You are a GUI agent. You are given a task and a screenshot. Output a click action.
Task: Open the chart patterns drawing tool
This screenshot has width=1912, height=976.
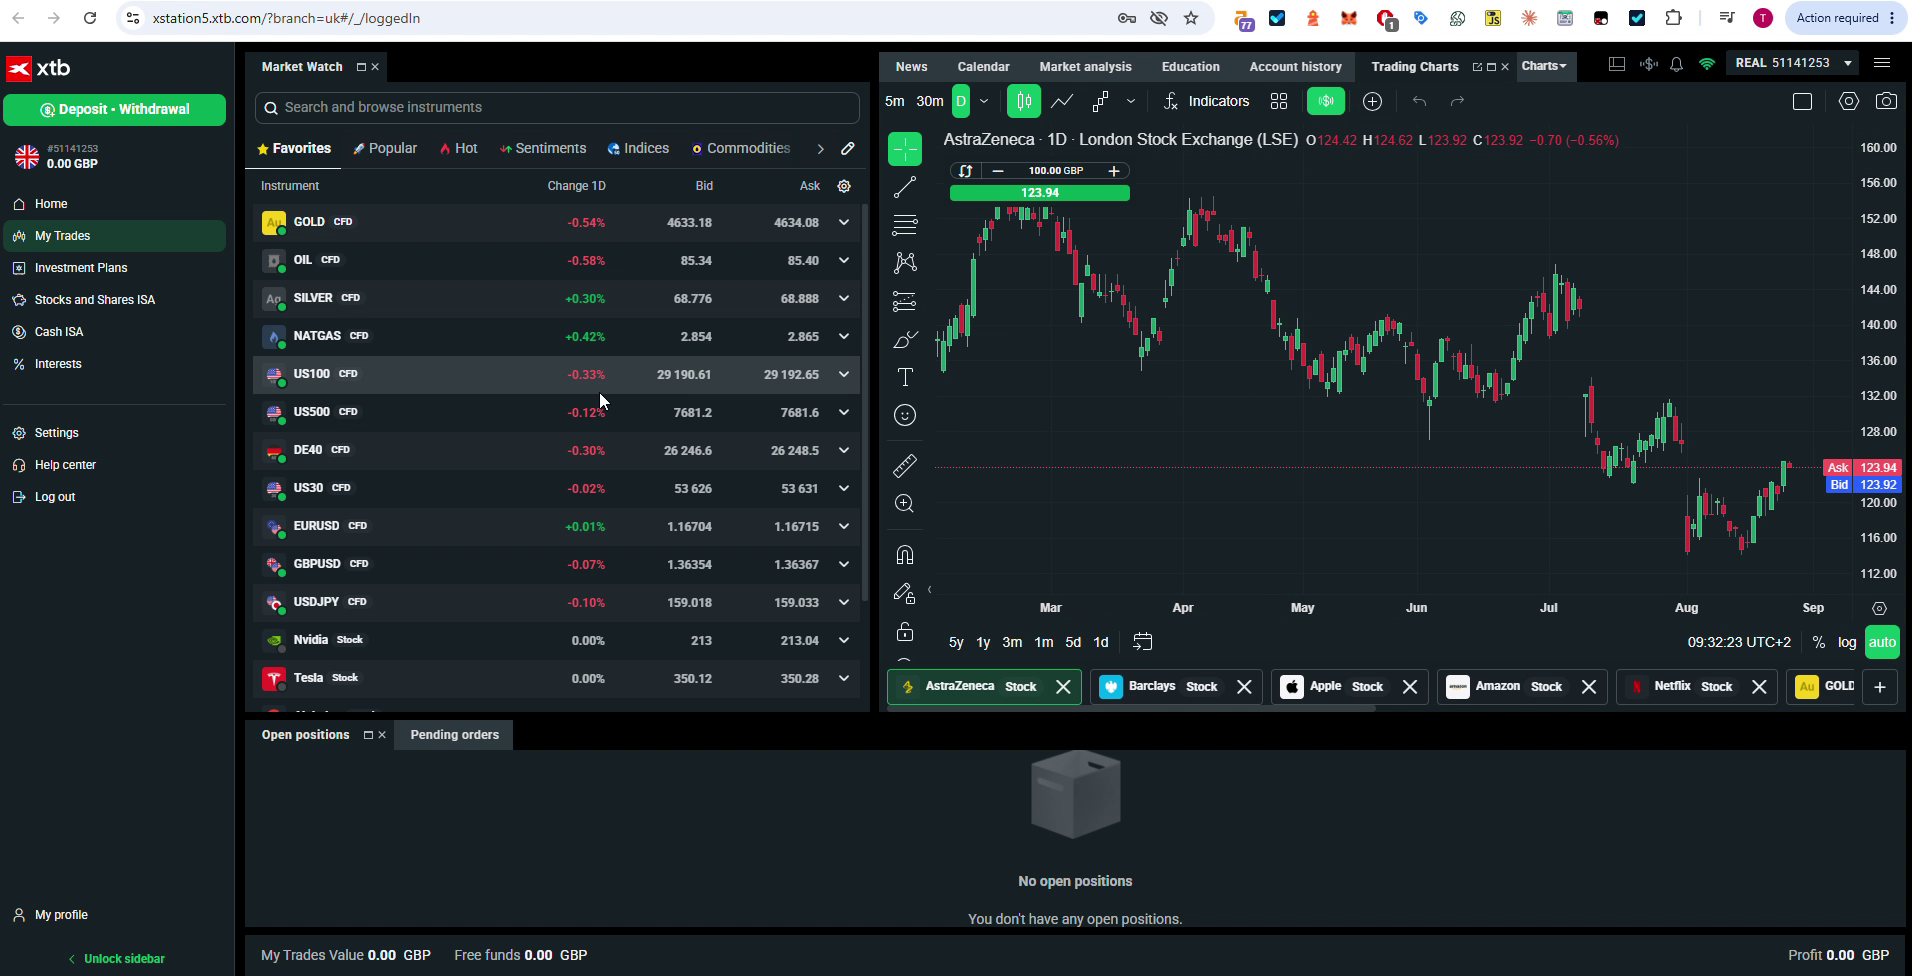pyautogui.click(x=905, y=262)
